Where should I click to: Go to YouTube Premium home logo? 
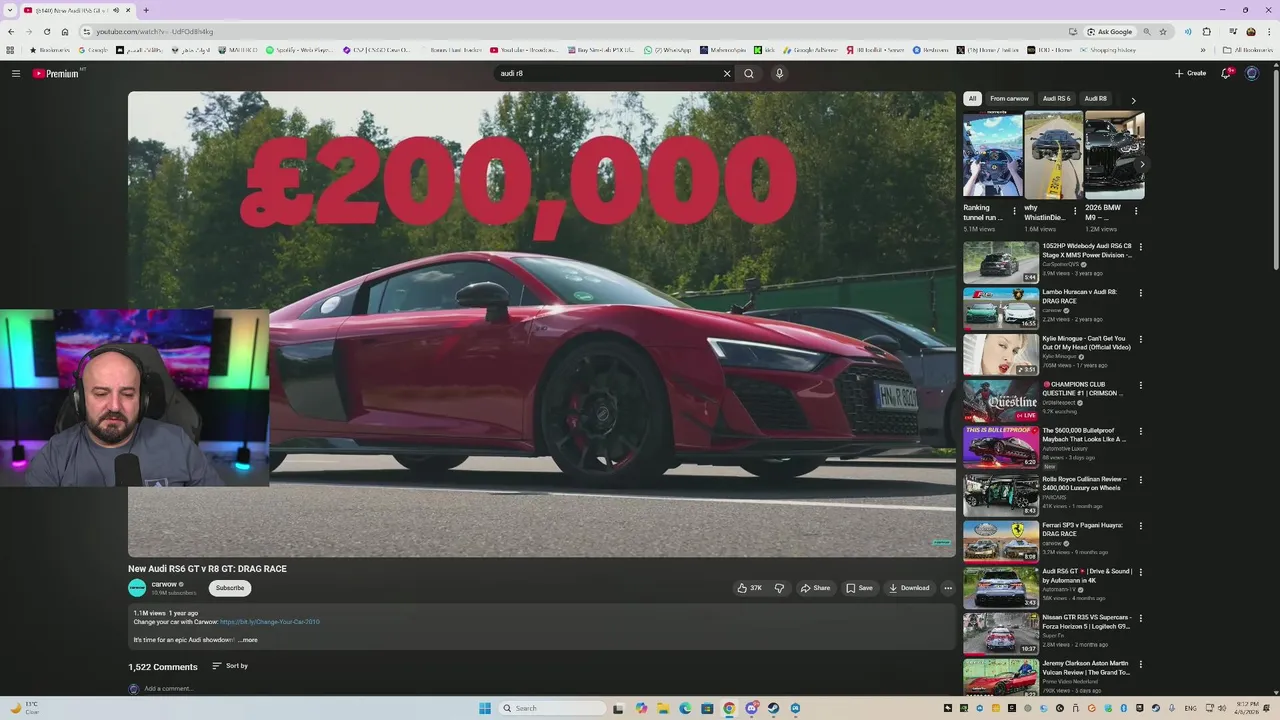tap(56, 73)
